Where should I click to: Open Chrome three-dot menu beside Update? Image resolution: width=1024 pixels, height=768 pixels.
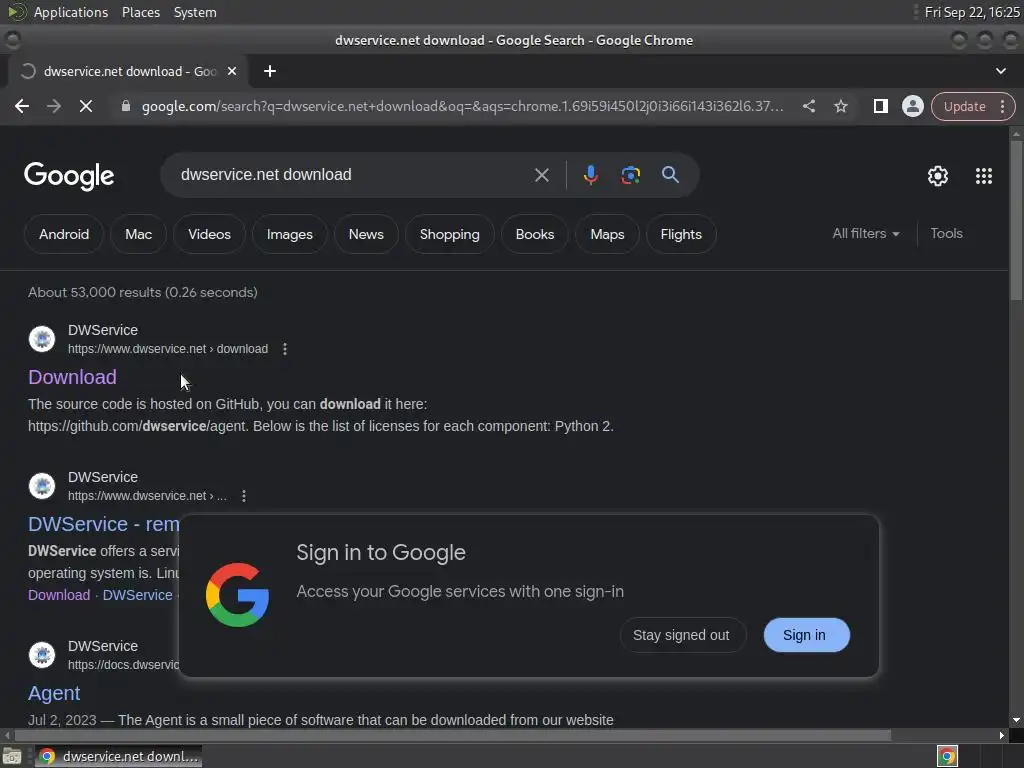[x=1002, y=106]
